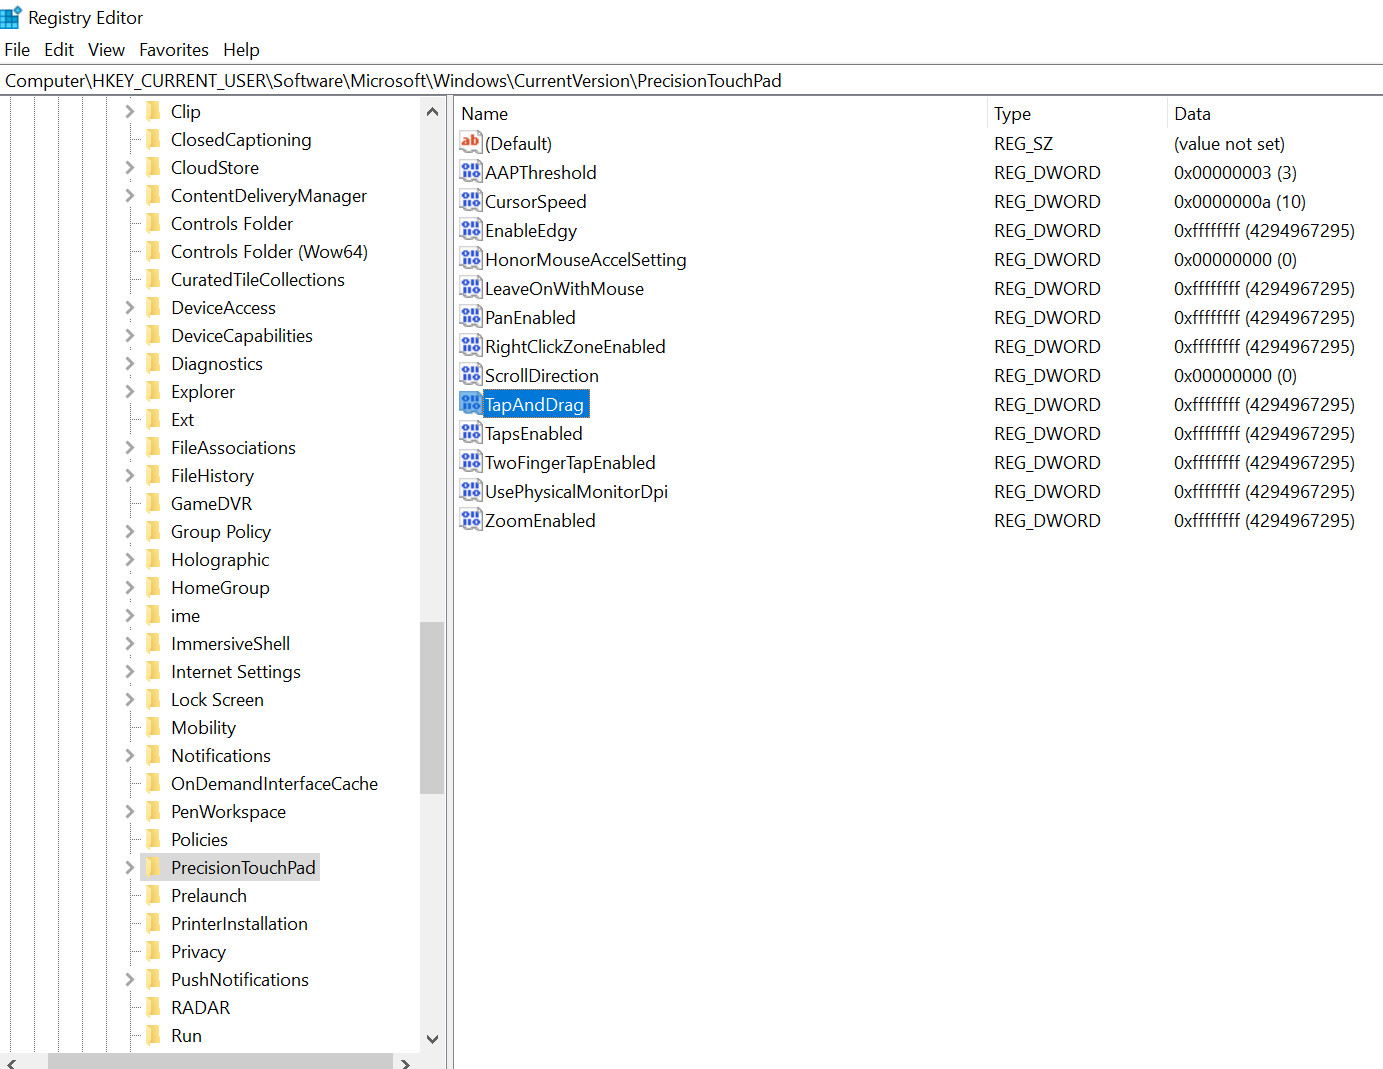This screenshot has height=1069, width=1383.
Task: Click tree pane horizontal scrollbar left arrow
Action: click(11, 1062)
